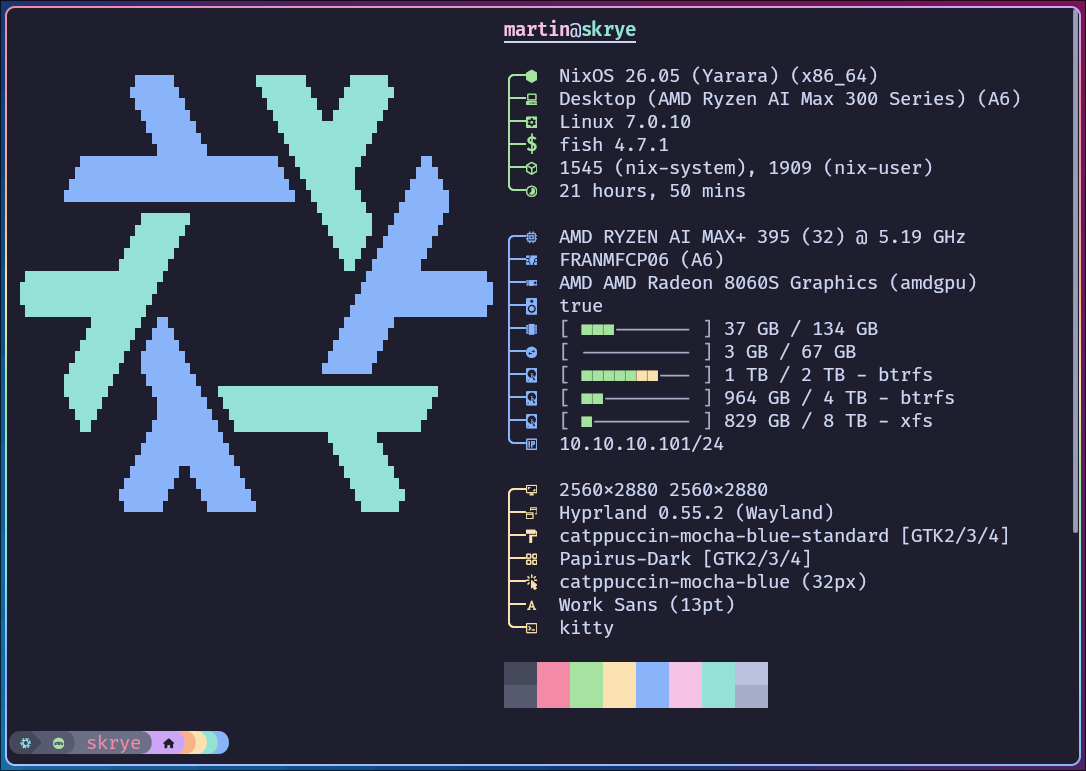Click the speaker icon beside true
The height and width of the screenshot is (771, 1086).
coord(531,306)
